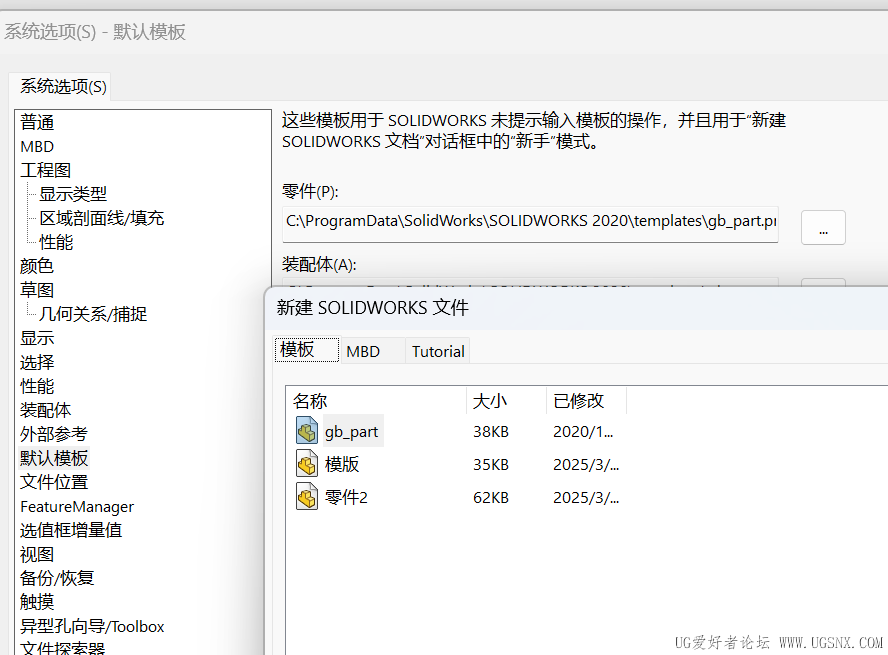
Task: Select 几何关系/捕捉 under 草图
Action: click(x=93, y=314)
